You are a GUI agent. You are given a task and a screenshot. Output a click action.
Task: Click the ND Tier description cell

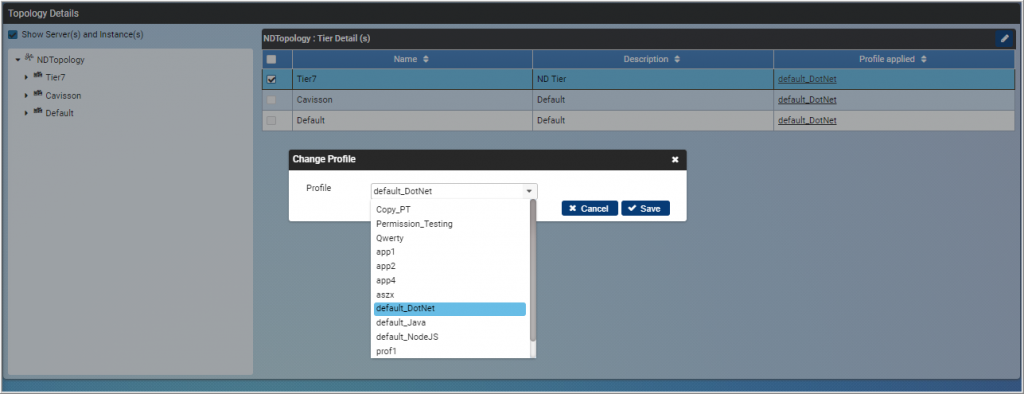(653, 80)
